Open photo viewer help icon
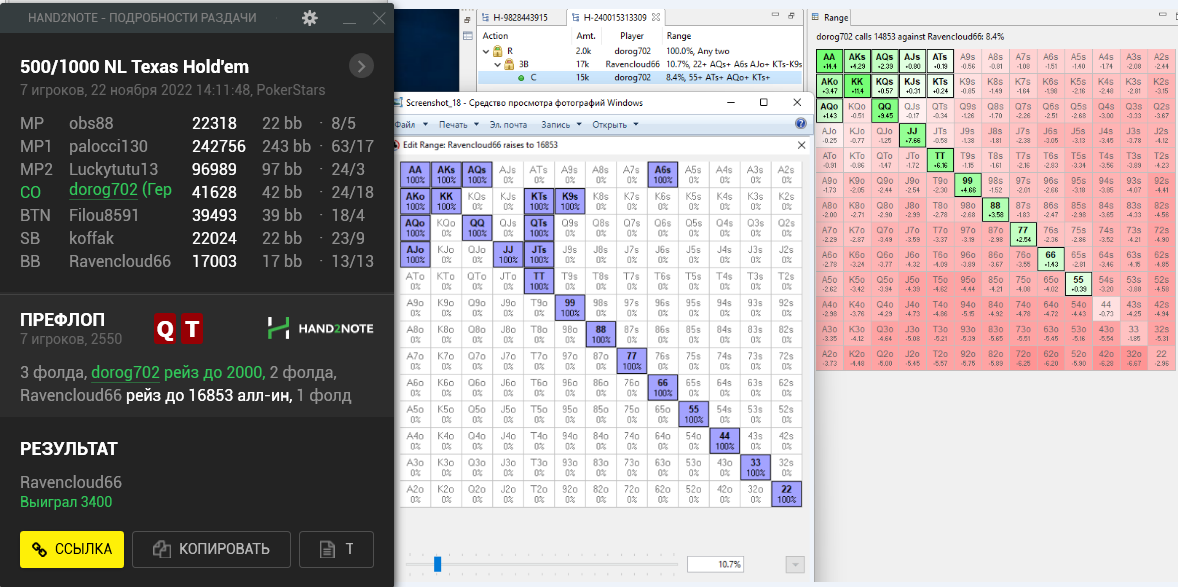The image size is (1178, 587). click(x=801, y=124)
